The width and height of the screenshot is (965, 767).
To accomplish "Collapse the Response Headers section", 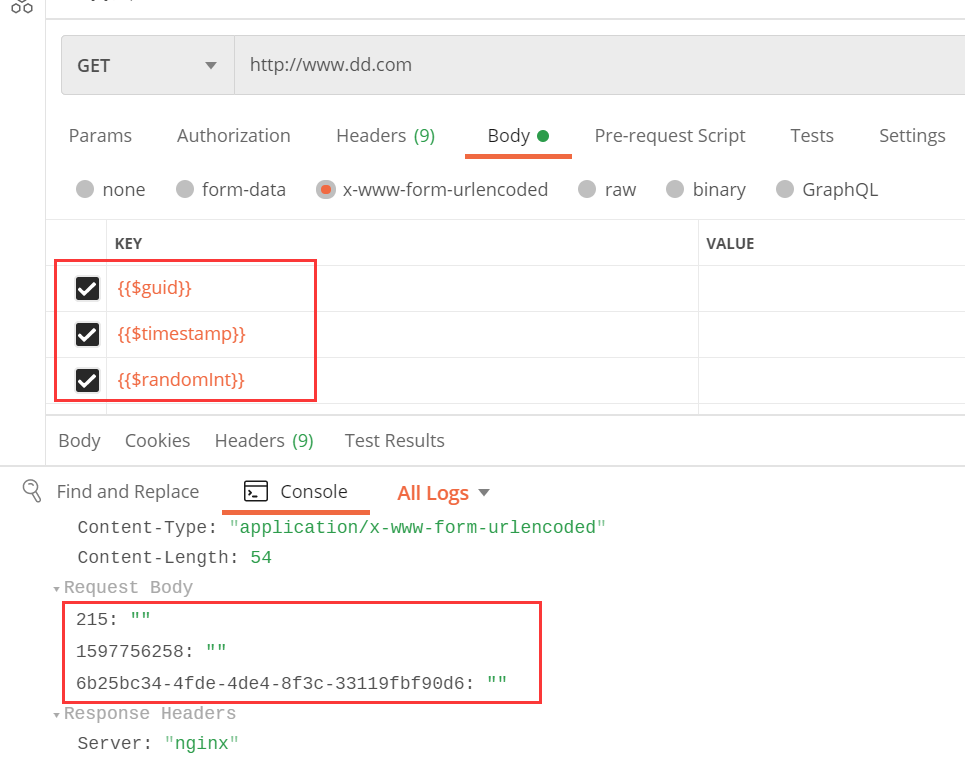I will click(x=57, y=715).
